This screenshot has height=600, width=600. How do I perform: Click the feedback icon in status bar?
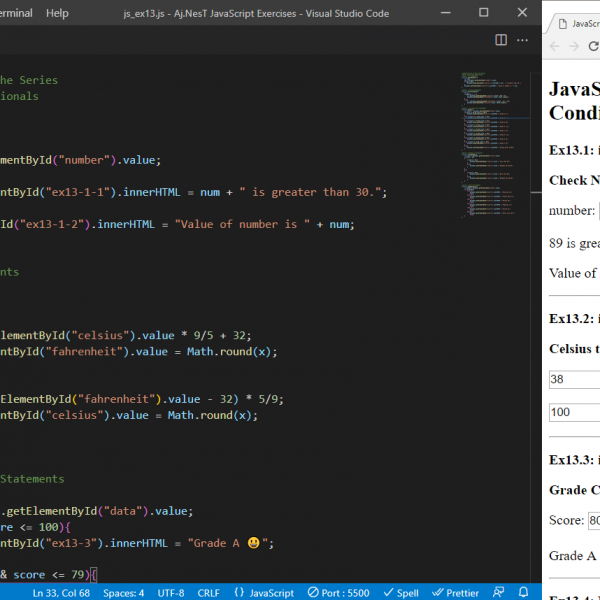498,592
